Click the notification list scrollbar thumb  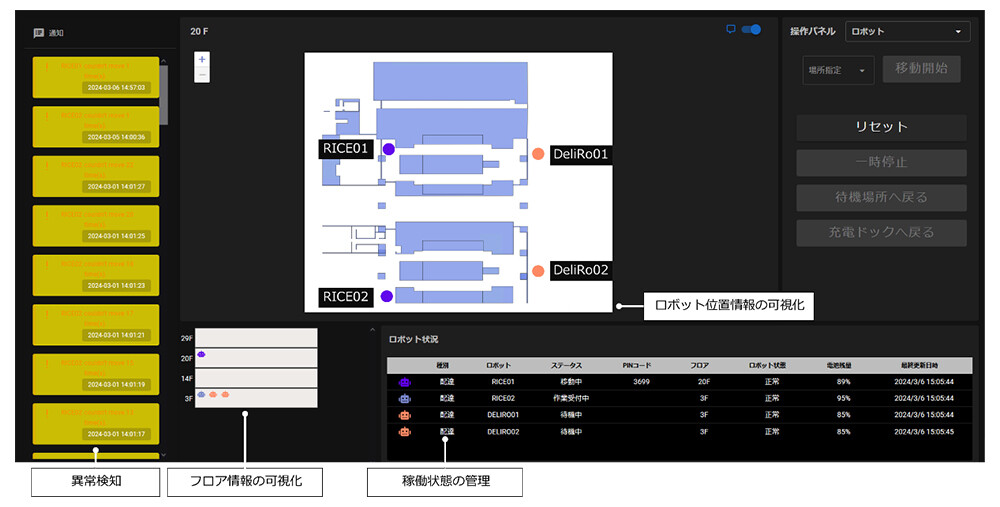click(164, 95)
